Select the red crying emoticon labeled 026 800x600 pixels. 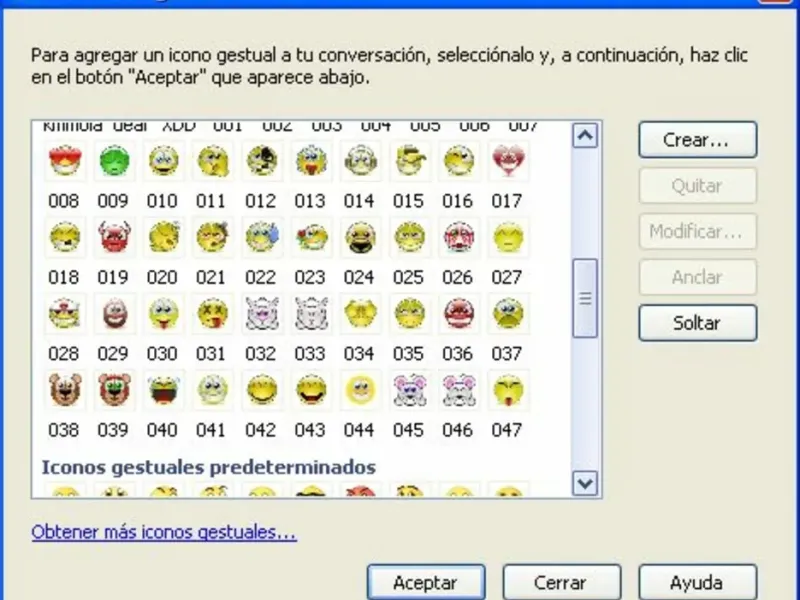(459, 237)
